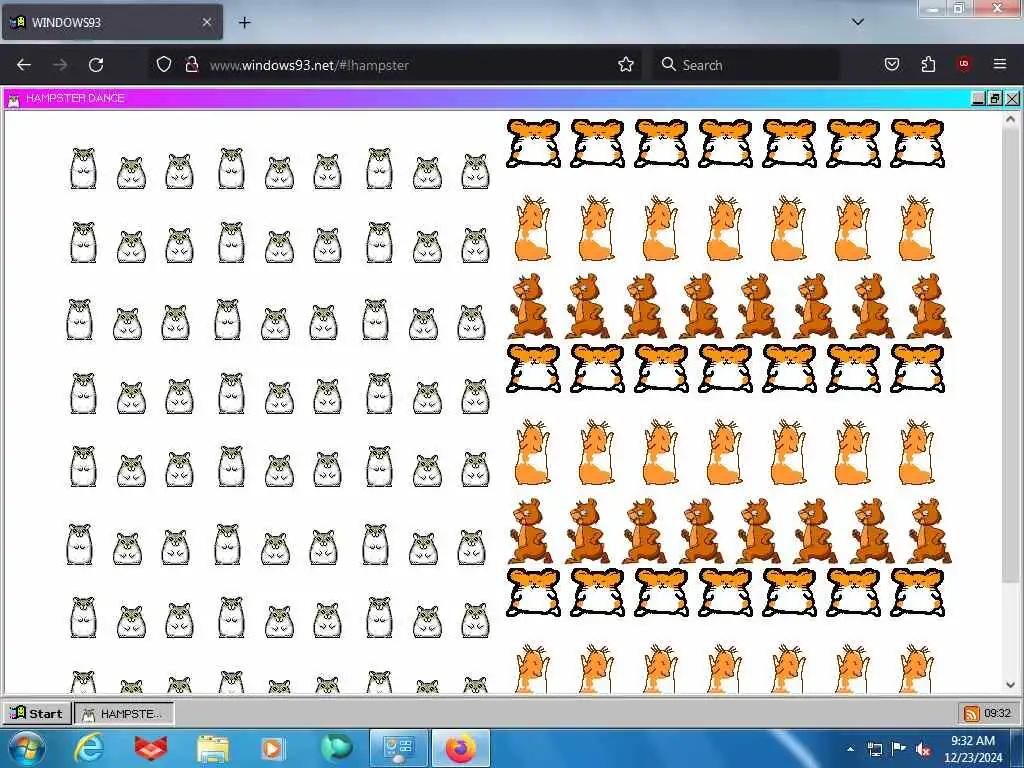1024x768 pixels.
Task: Click the first gray hamster in top-left row
Action: click(83, 168)
